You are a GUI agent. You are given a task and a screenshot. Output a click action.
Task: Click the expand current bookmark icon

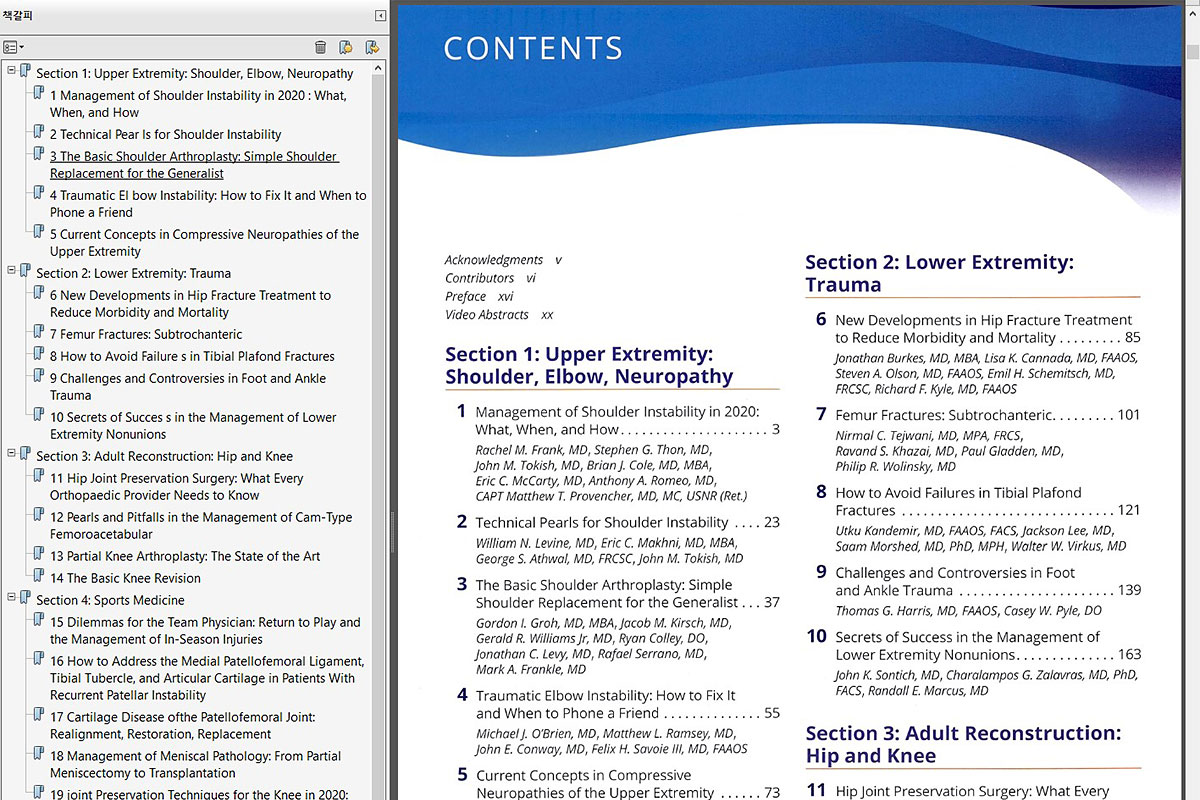point(372,47)
